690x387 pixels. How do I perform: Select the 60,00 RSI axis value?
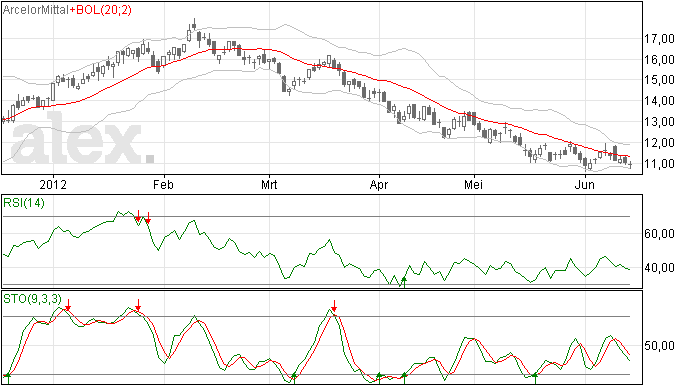click(659, 233)
